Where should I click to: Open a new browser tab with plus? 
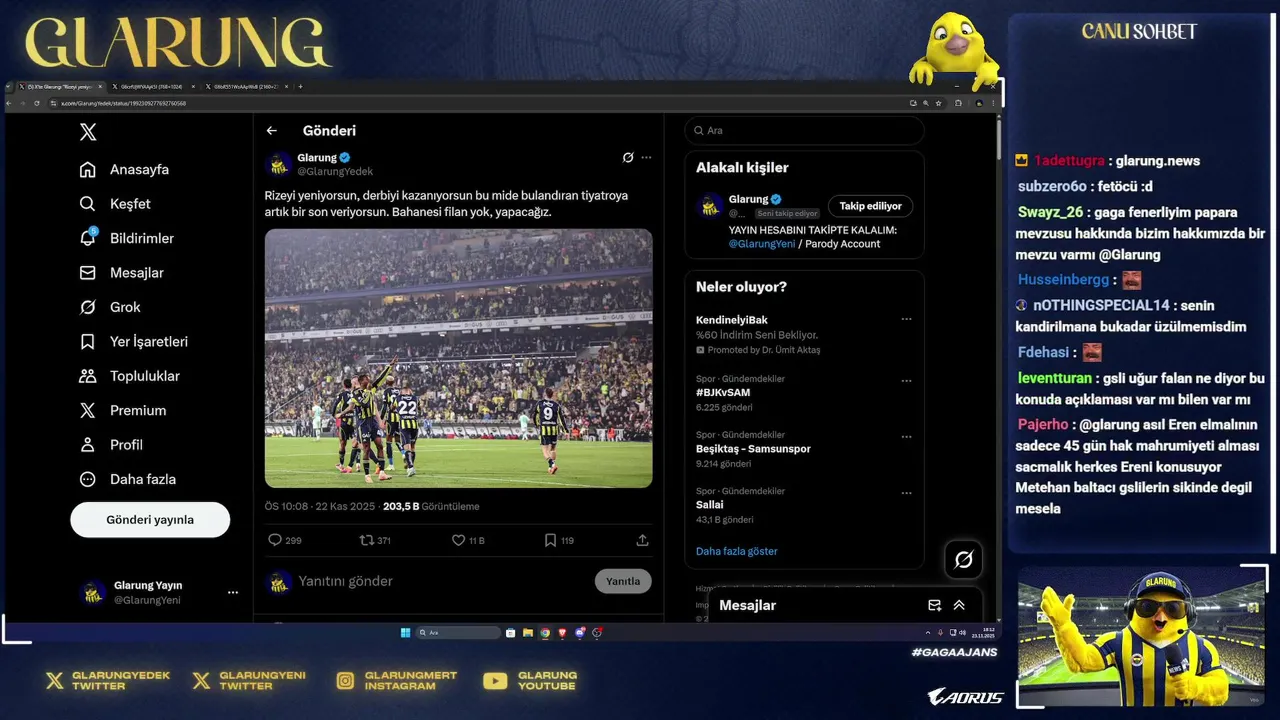point(300,87)
